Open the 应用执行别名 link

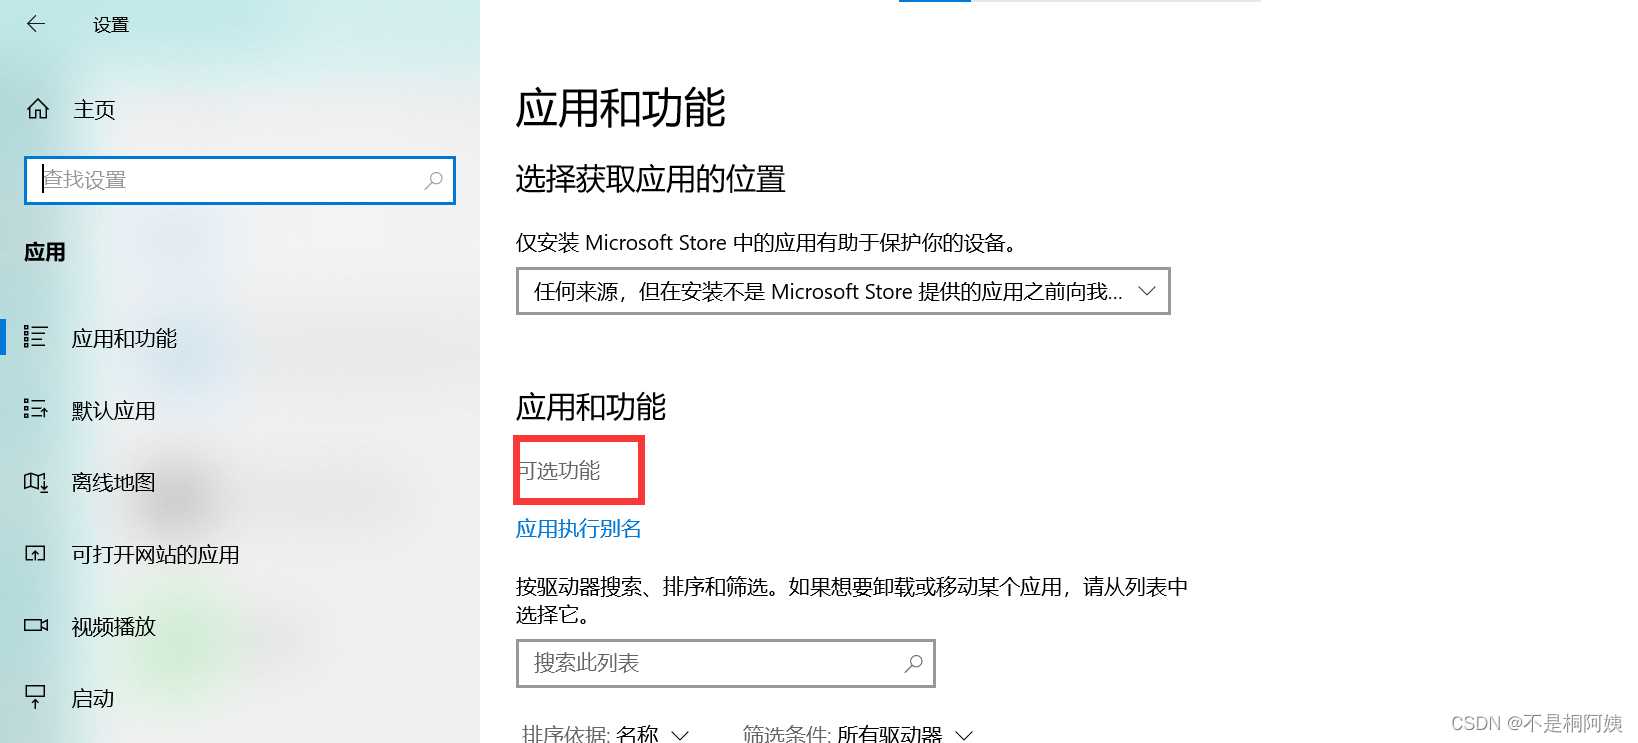coord(579,528)
